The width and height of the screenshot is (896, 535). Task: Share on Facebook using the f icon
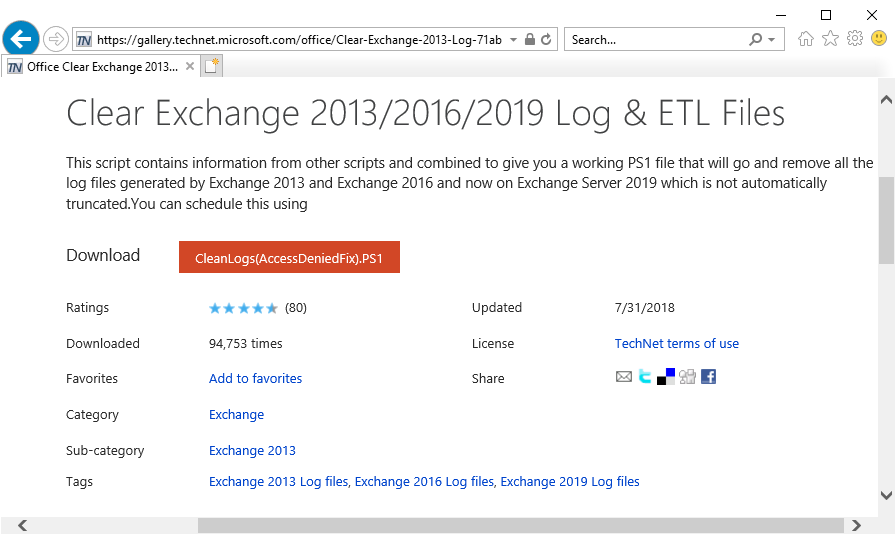pyautogui.click(x=709, y=377)
